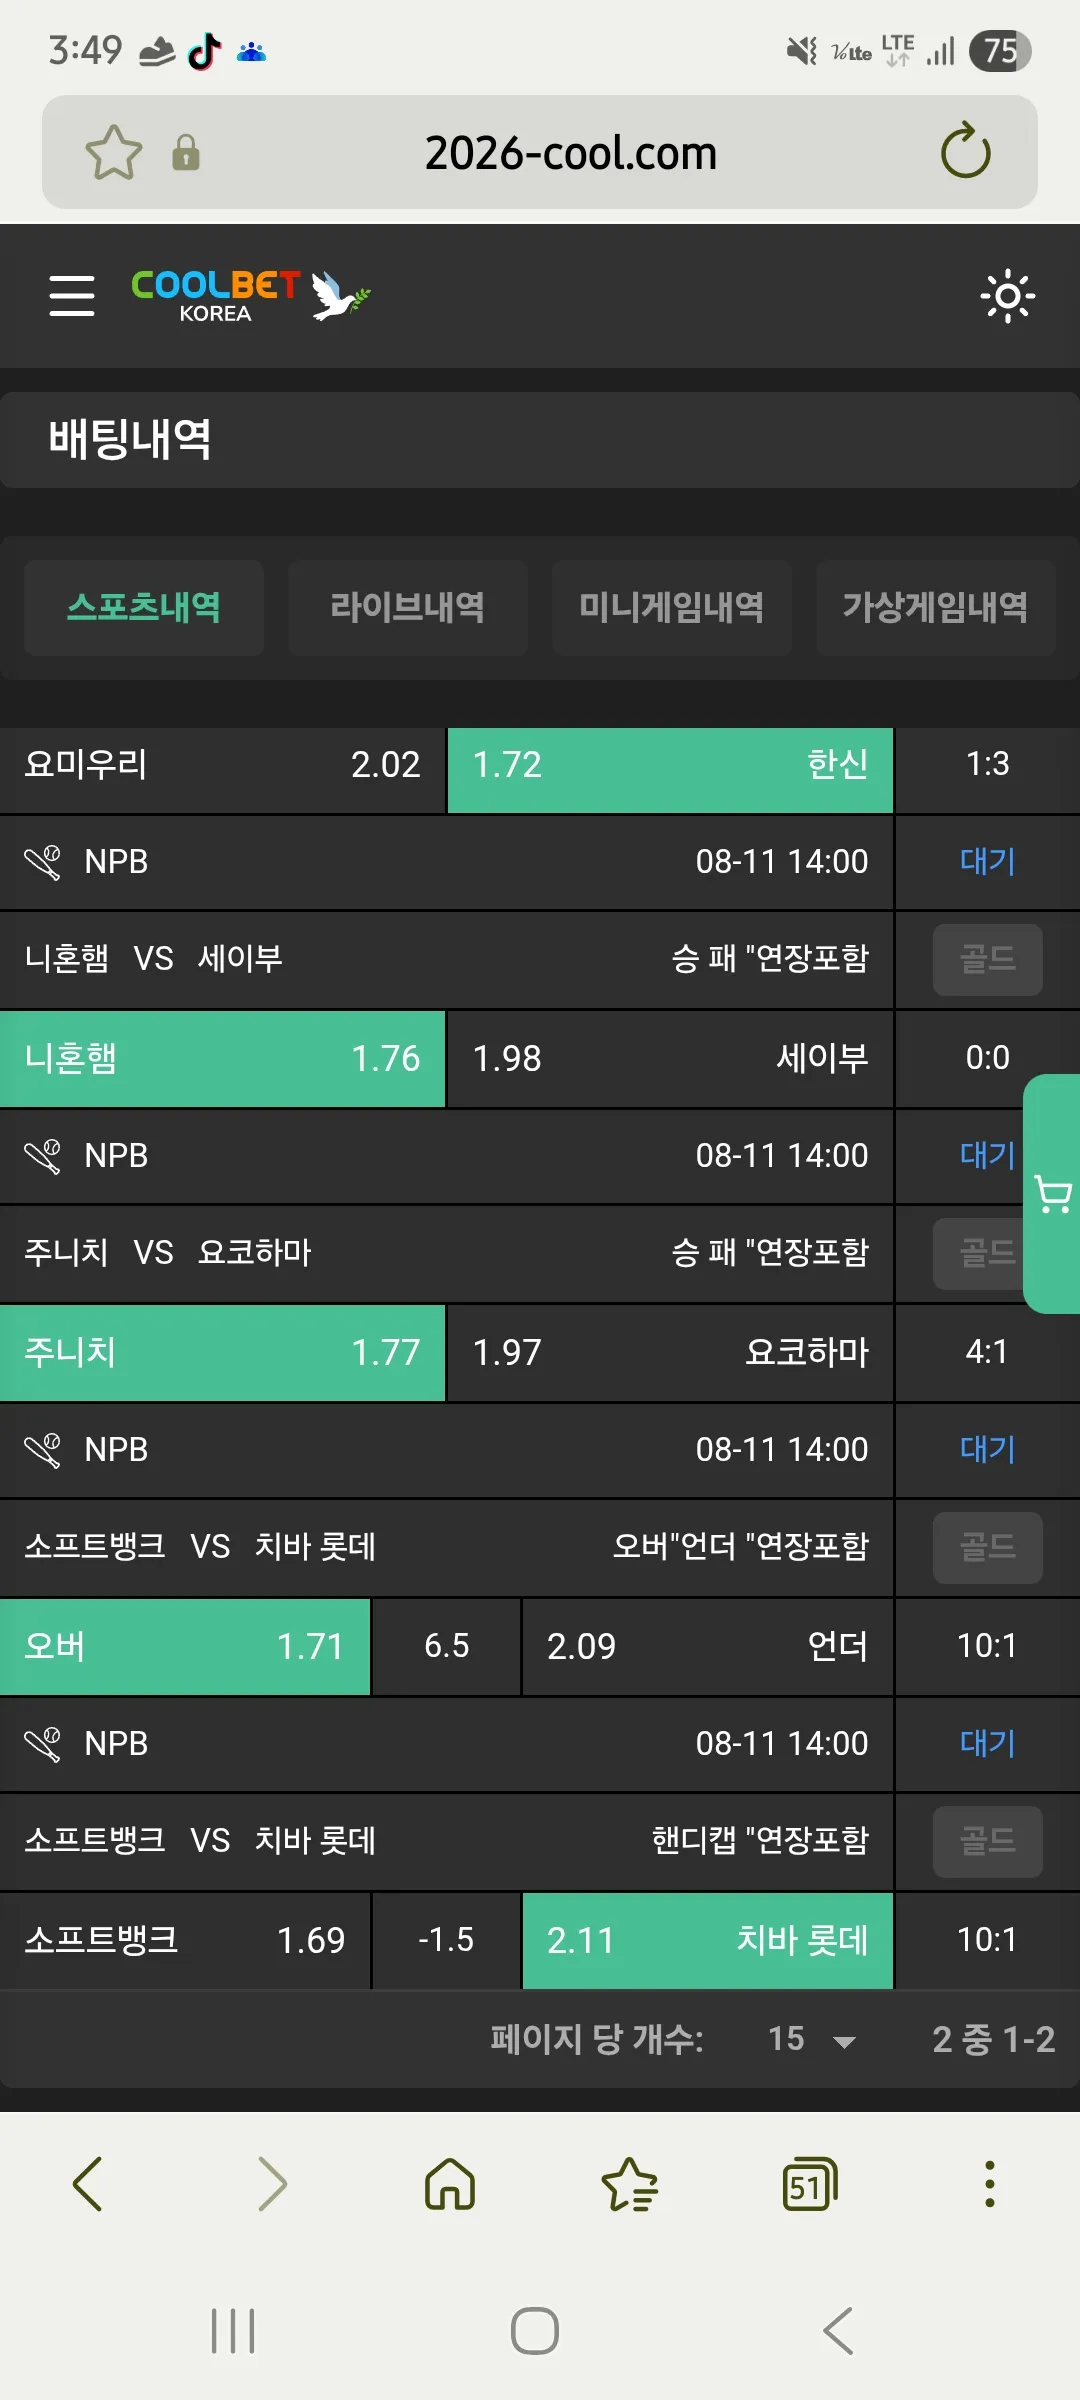The height and width of the screenshot is (2400, 1080).
Task: Click 골드 button for 소프트뱅크 handicap bet
Action: pyautogui.click(x=988, y=1841)
